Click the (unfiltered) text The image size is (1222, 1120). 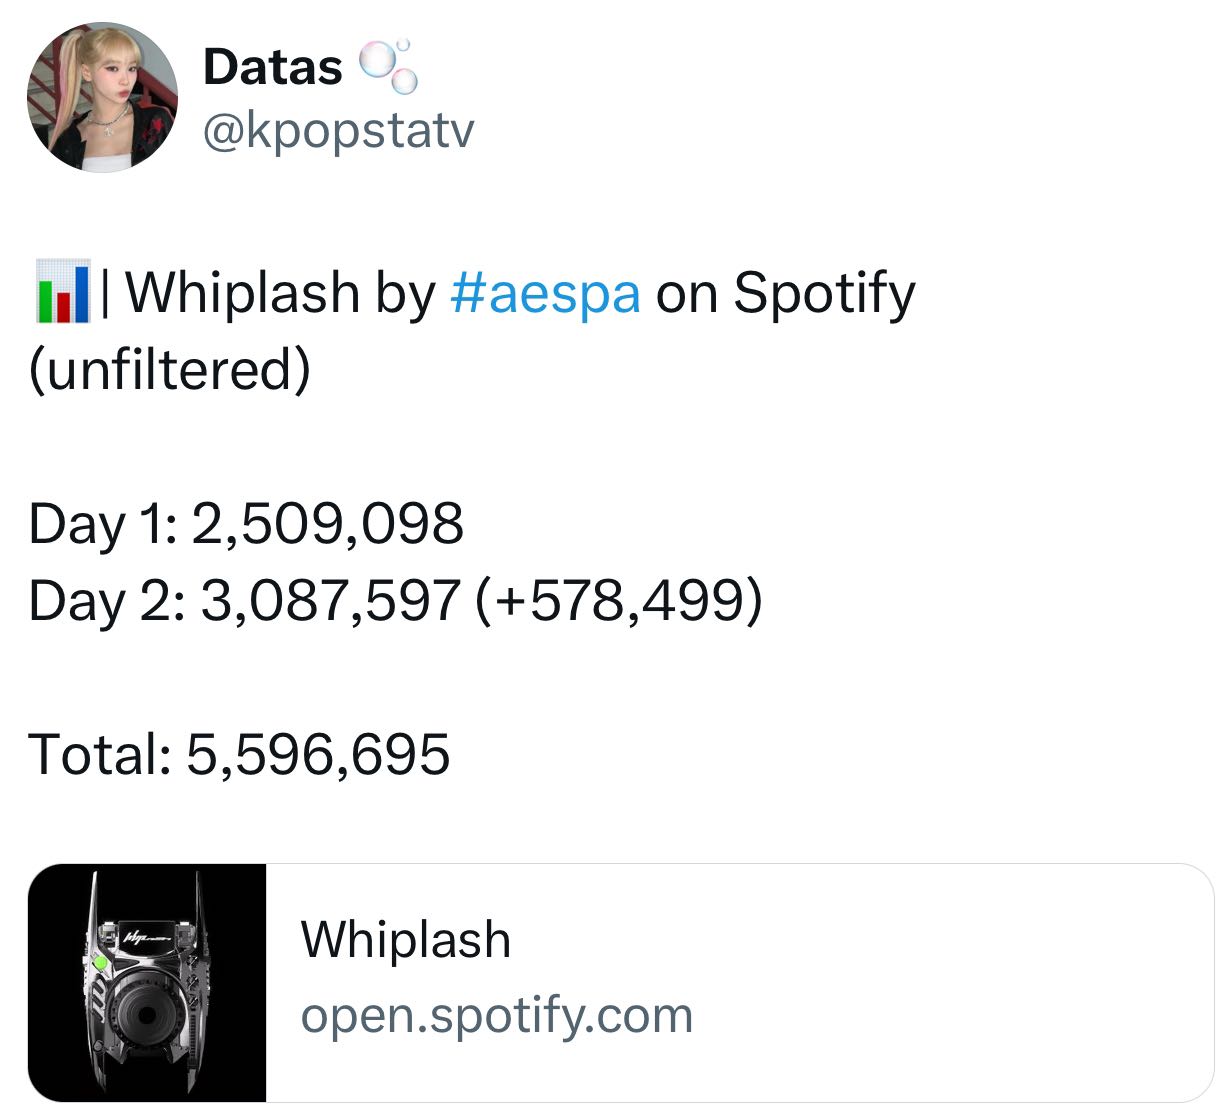170,369
